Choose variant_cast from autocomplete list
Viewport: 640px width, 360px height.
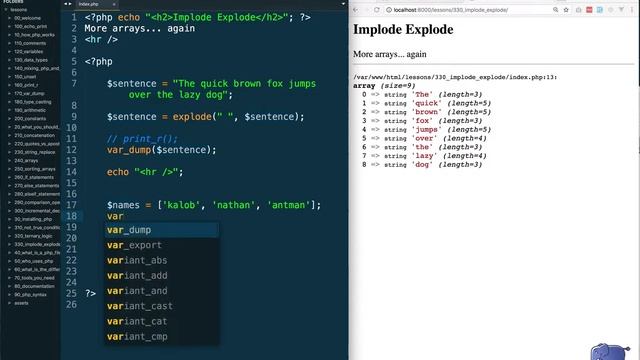pyautogui.click(x=162, y=306)
